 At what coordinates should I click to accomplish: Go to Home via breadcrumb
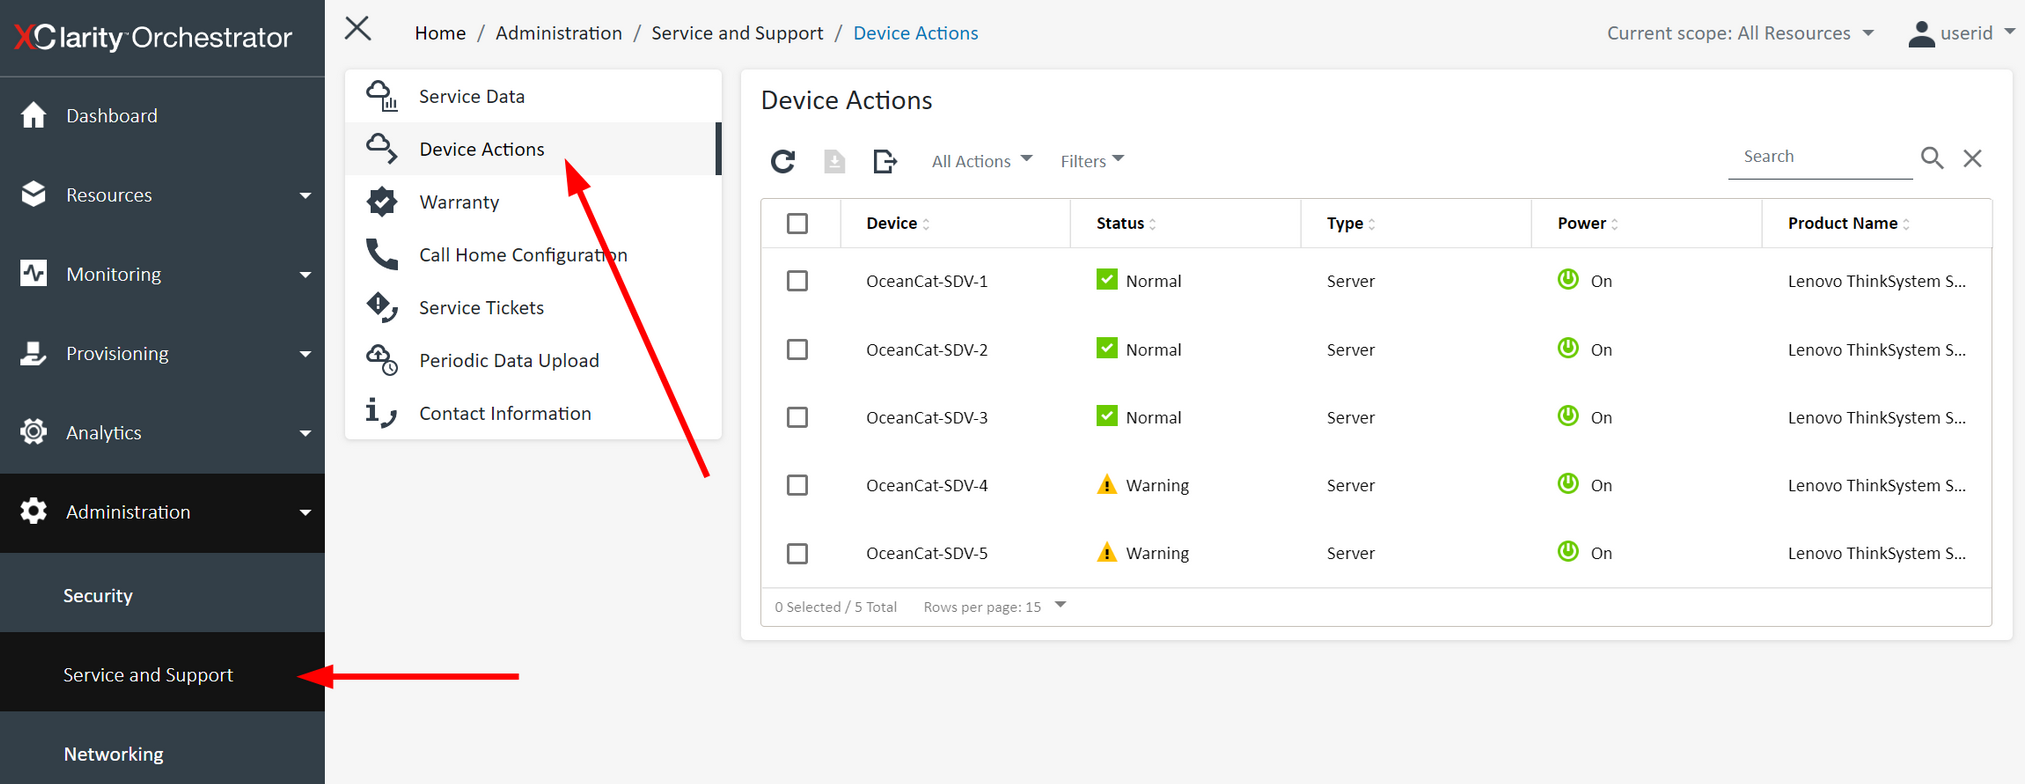coord(440,33)
